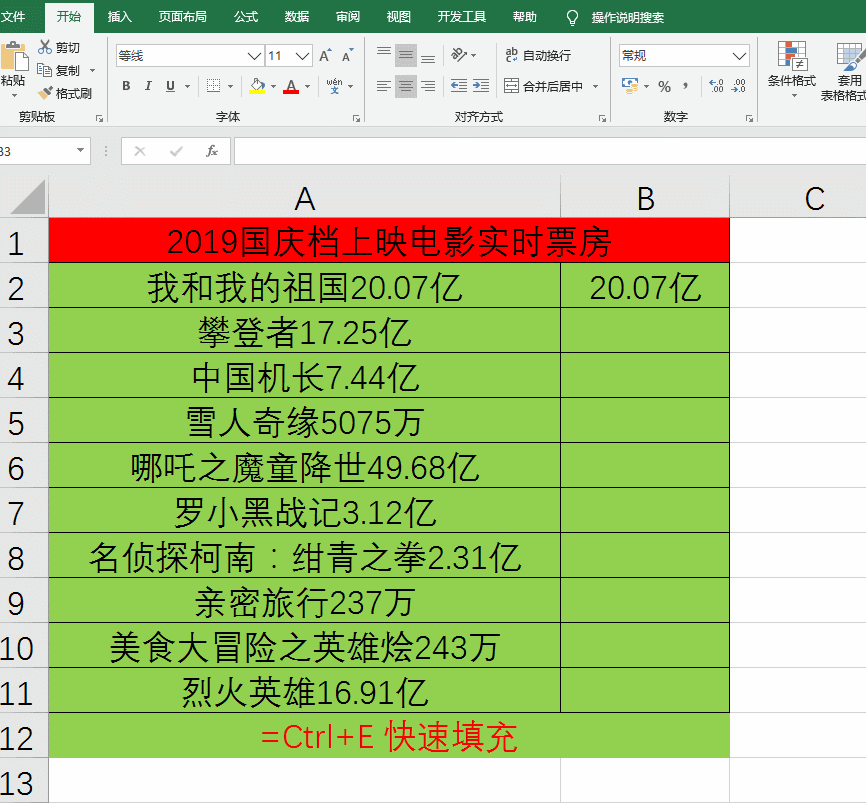Align text to vertical middle
The height and width of the screenshot is (803, 866).
pyautogui.click(x=406, y=55)
